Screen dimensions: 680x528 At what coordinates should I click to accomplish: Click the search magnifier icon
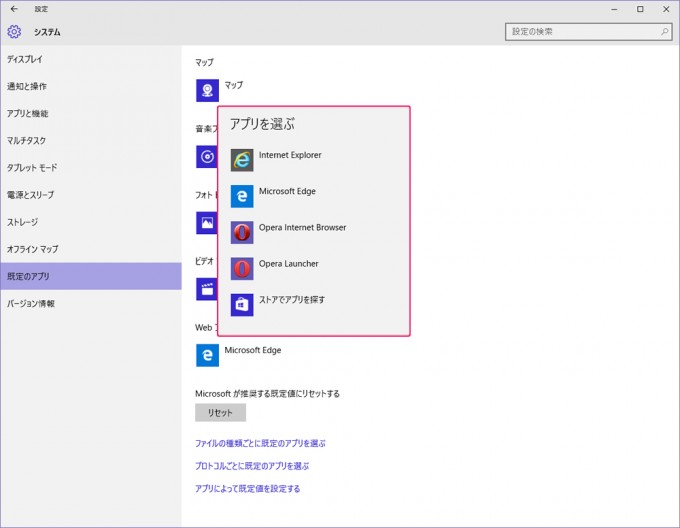pos(664,32)
